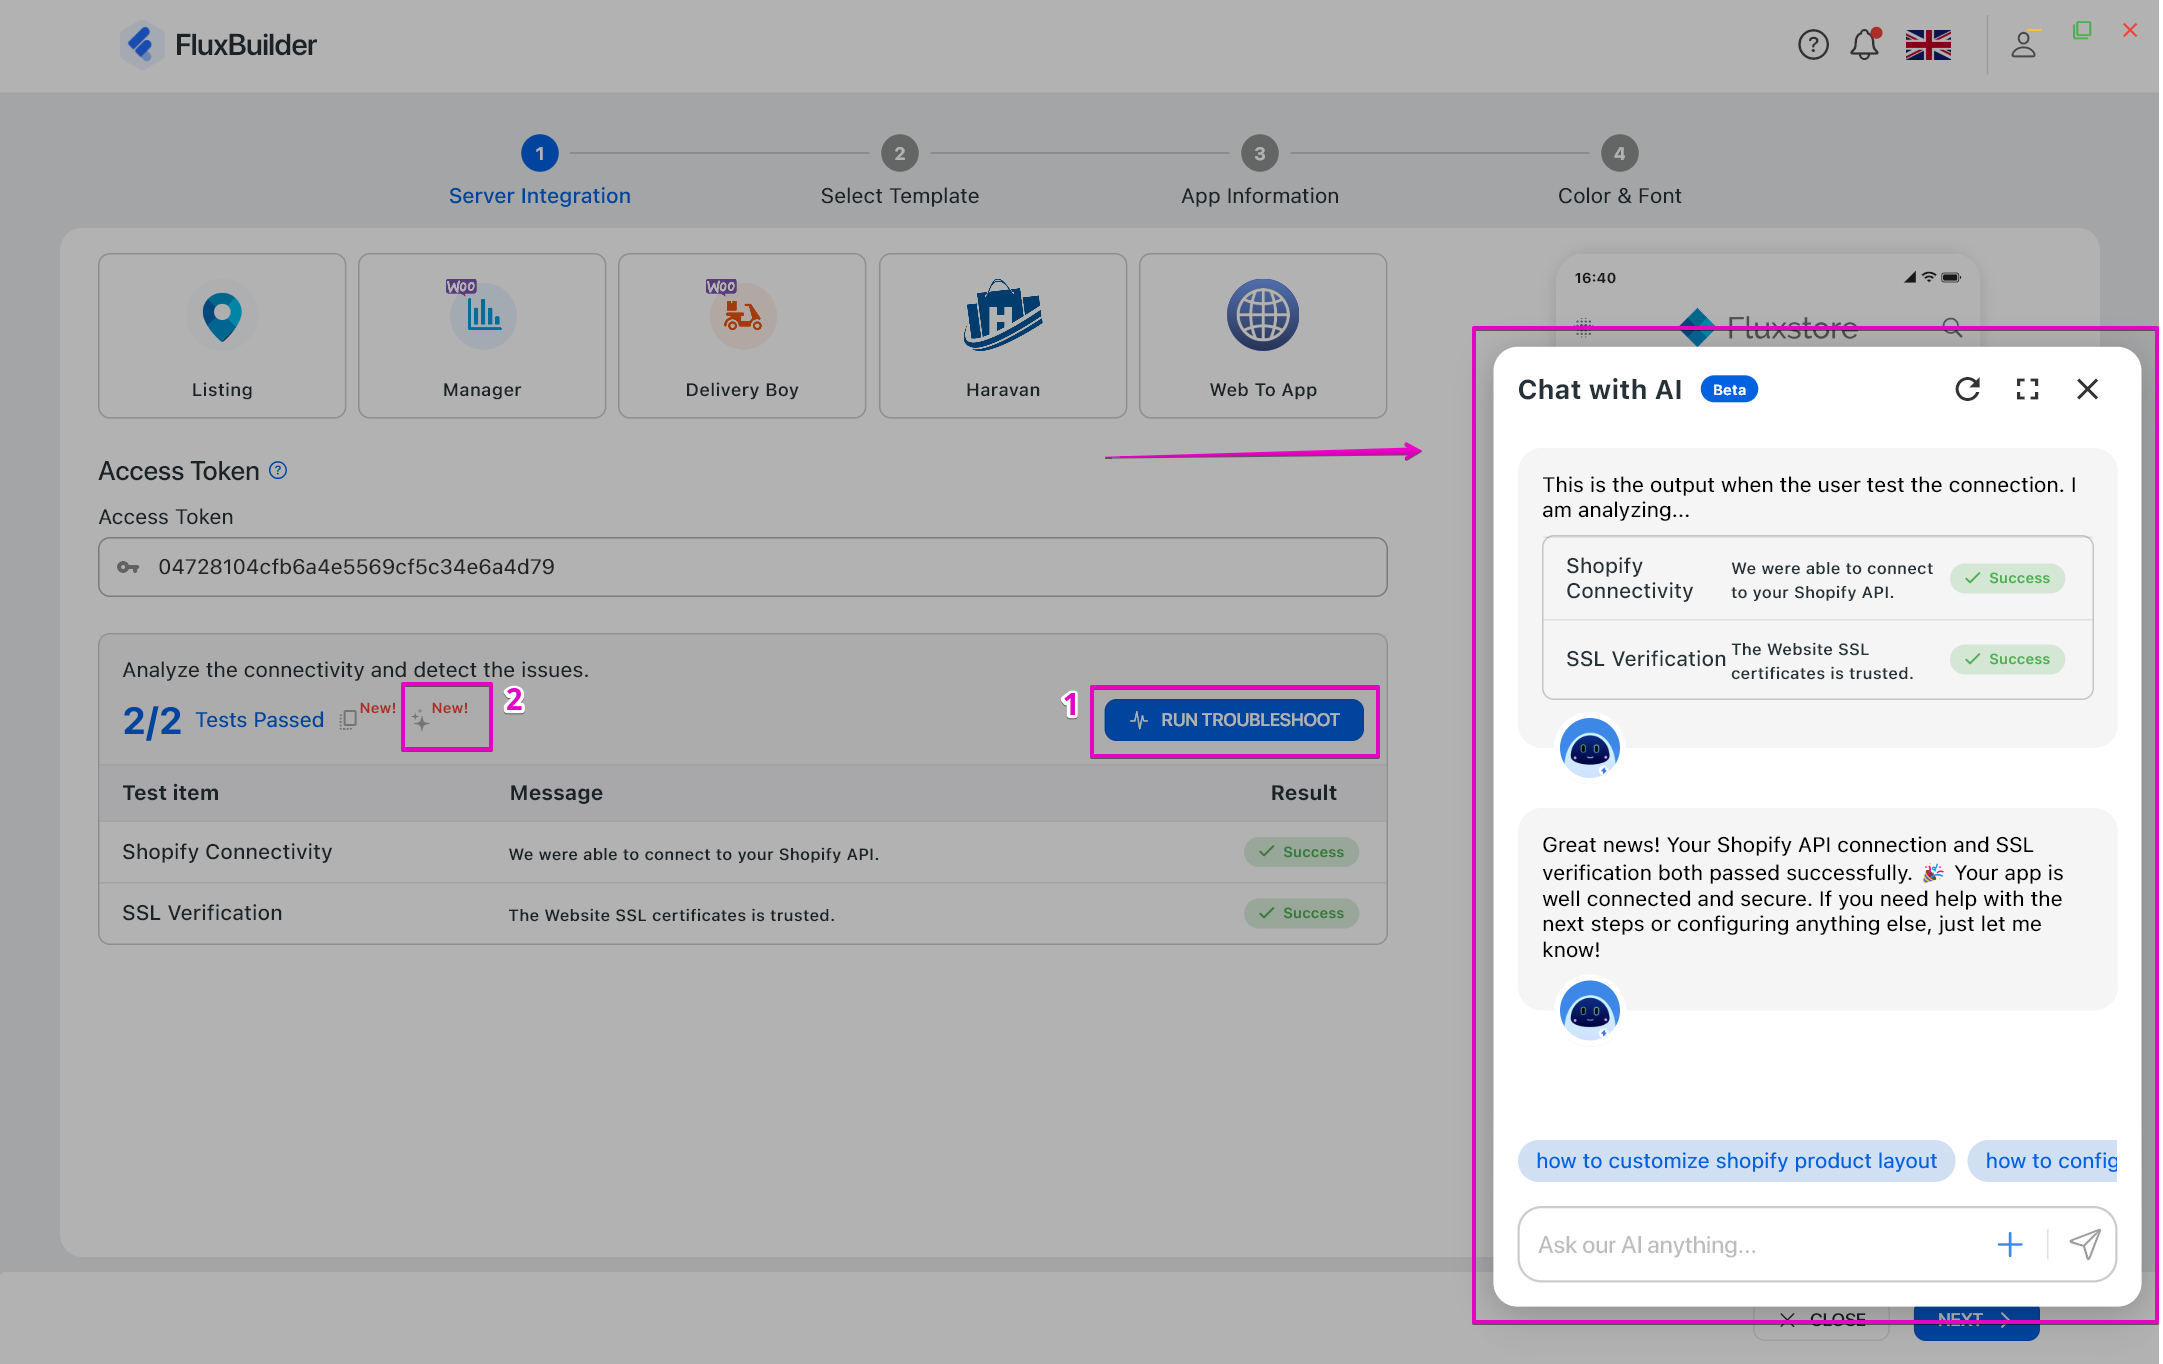This screenshot has height=1364, width=2163.
Task: Focus the Ask our AI anything field
Action: pos(1750,1245)
